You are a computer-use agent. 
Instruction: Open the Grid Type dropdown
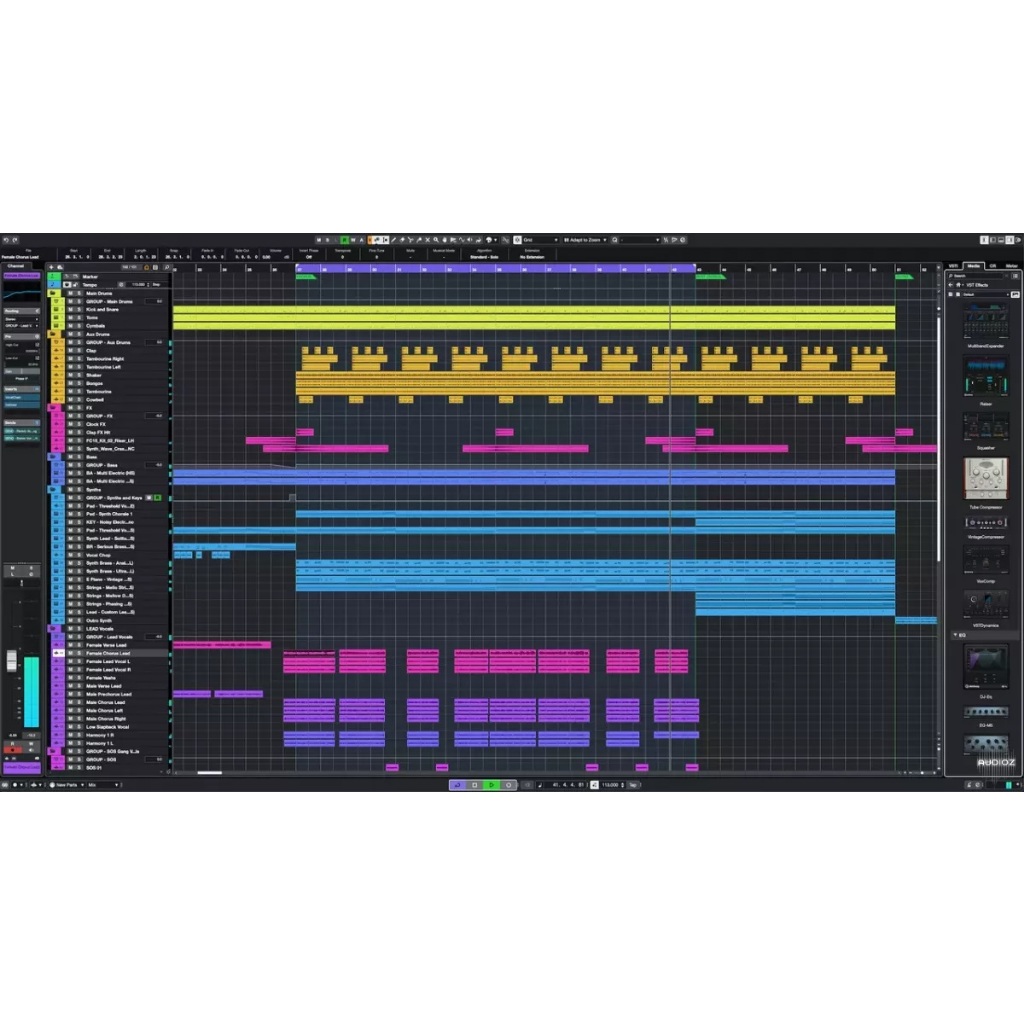coord(540,240)
